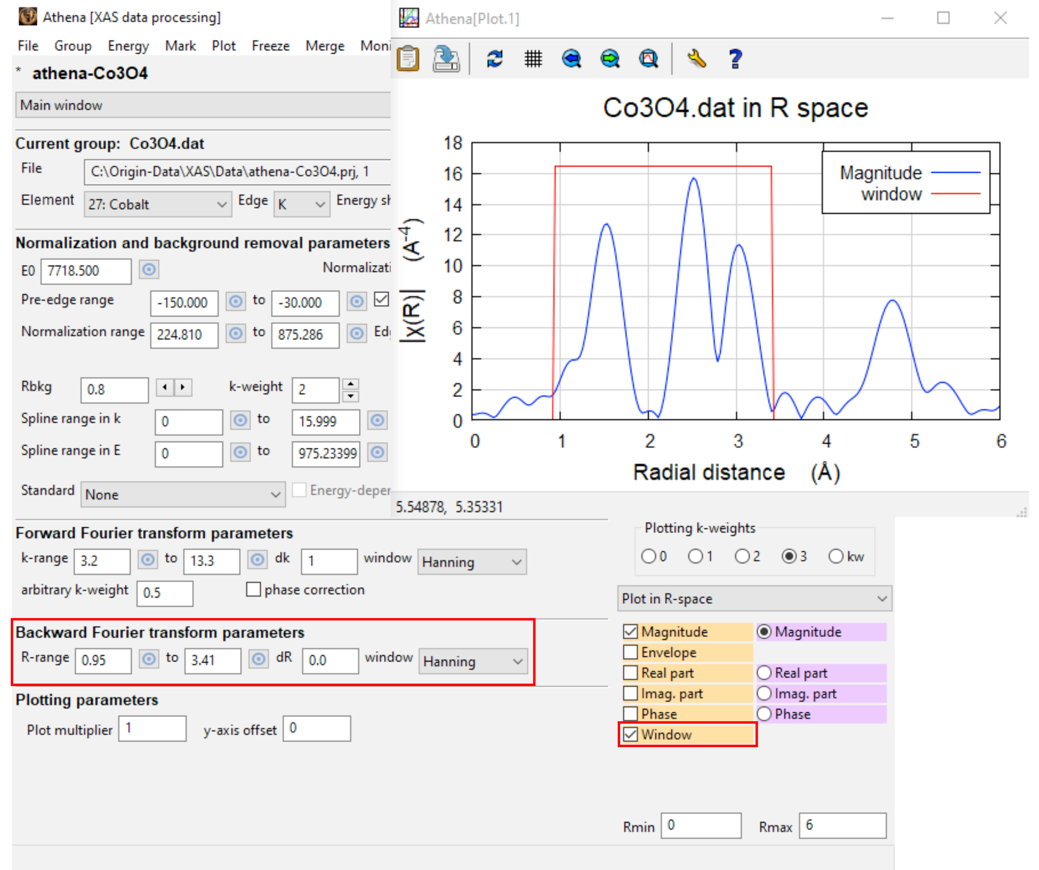The image size is (1039, 870).
Task: Click the Athena app icon in title bar
Action: tap(28, 17)
